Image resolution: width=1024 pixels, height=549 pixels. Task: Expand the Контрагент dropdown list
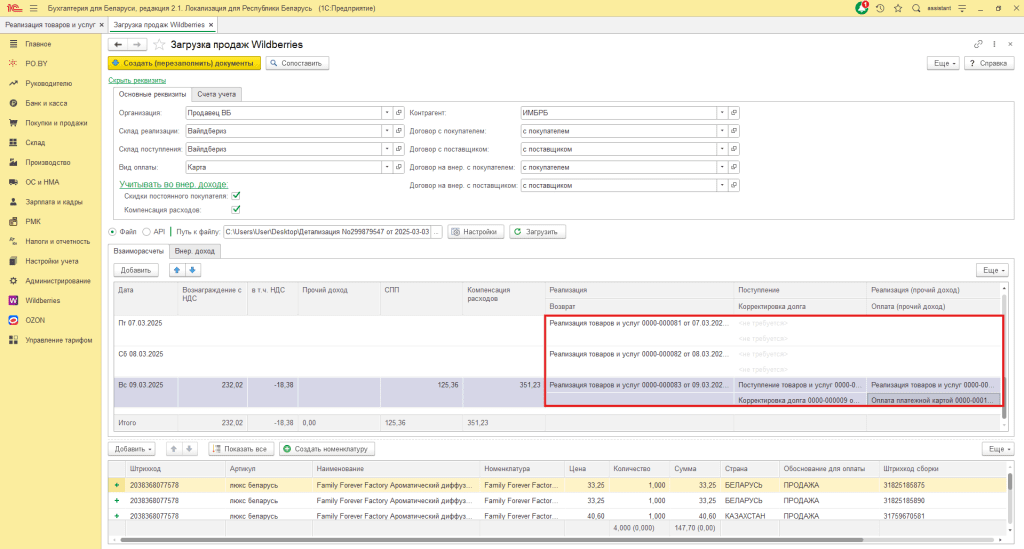click(x=720, y=113)
